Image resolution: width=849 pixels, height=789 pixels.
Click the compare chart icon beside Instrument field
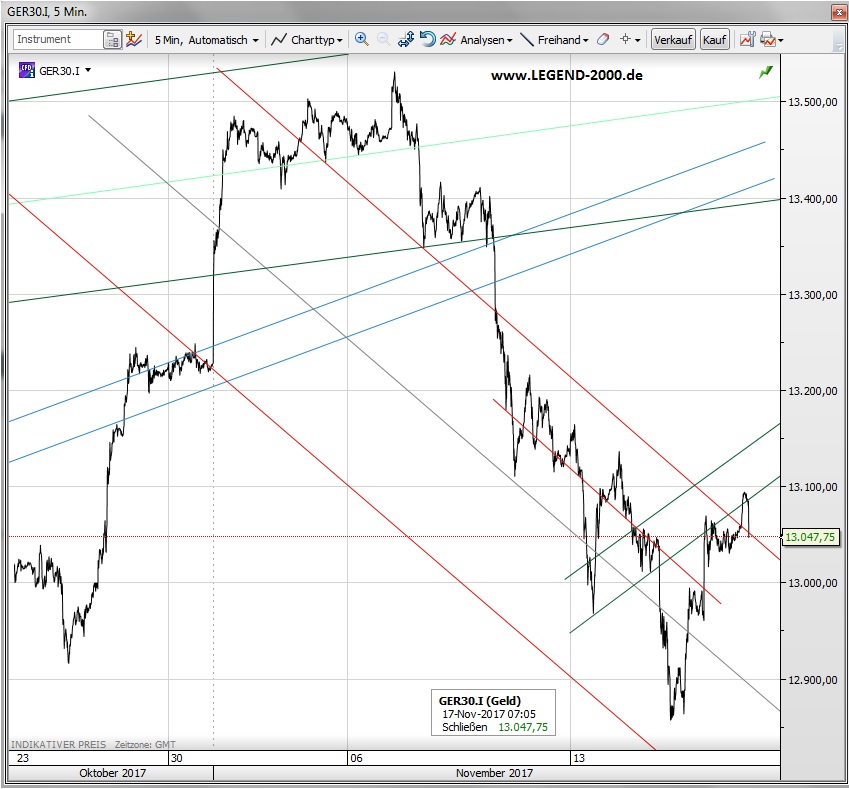[x=134, y=40]
